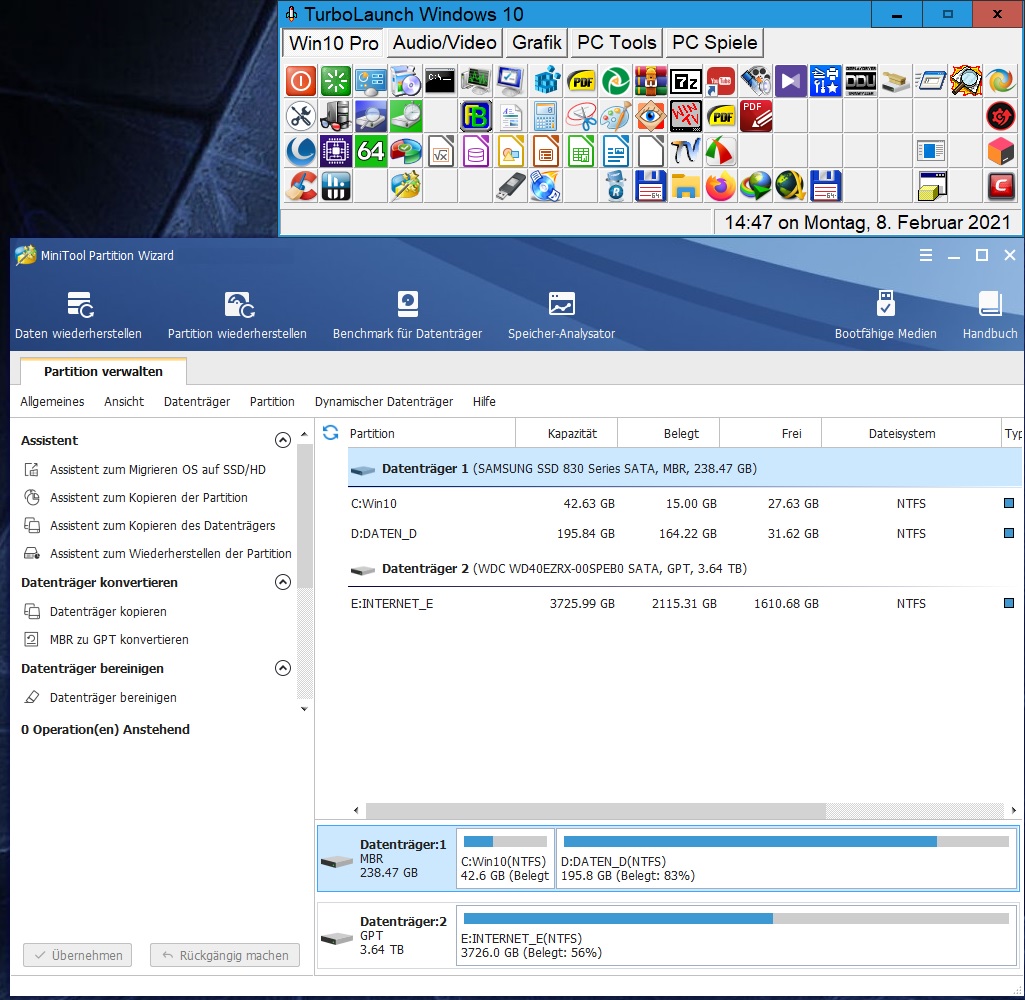The height and width of the screenshot is (1000, 1025).
Task: Launch Partition wiederherstellen wizard
Action: pyautogui.click(x=237, y=315)
